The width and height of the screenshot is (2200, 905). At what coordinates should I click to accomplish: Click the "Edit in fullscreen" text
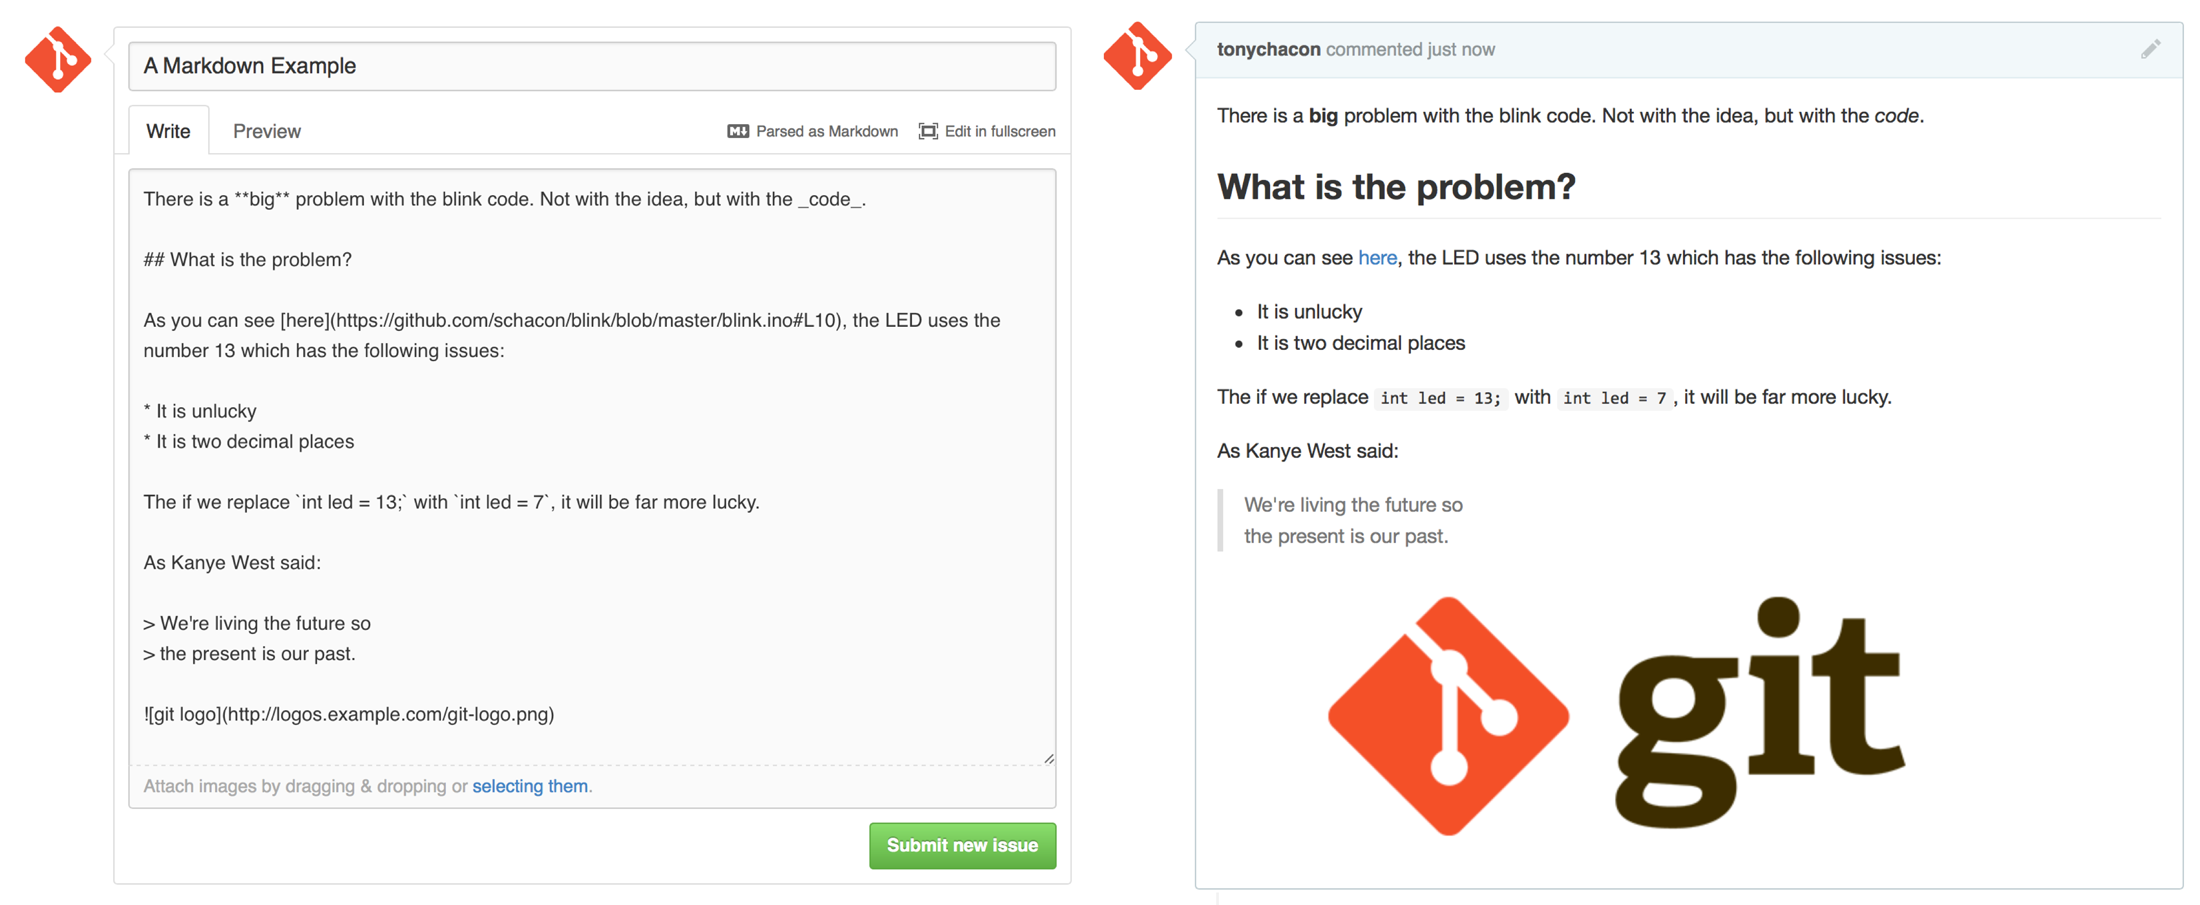[999, 131]
